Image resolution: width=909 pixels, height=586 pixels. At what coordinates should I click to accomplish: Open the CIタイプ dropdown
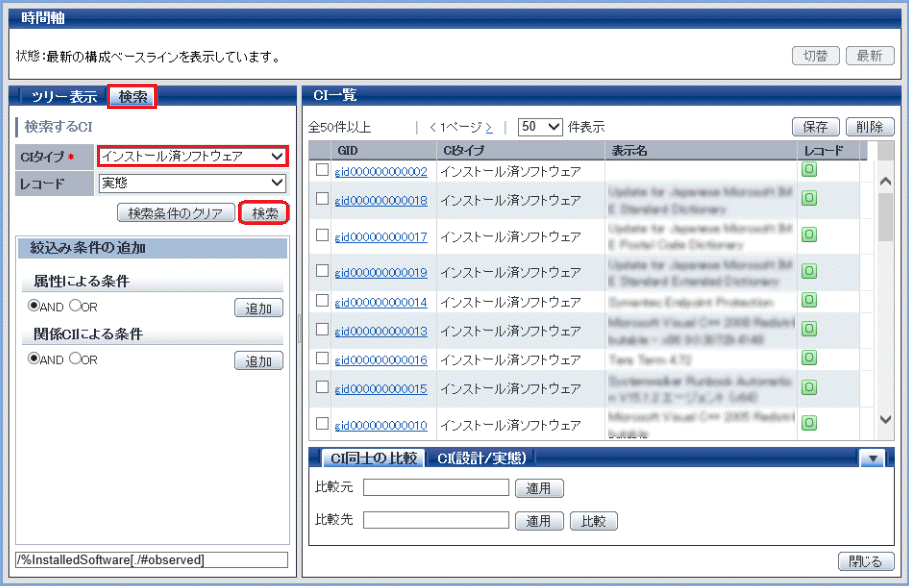(x=193, y=156)
